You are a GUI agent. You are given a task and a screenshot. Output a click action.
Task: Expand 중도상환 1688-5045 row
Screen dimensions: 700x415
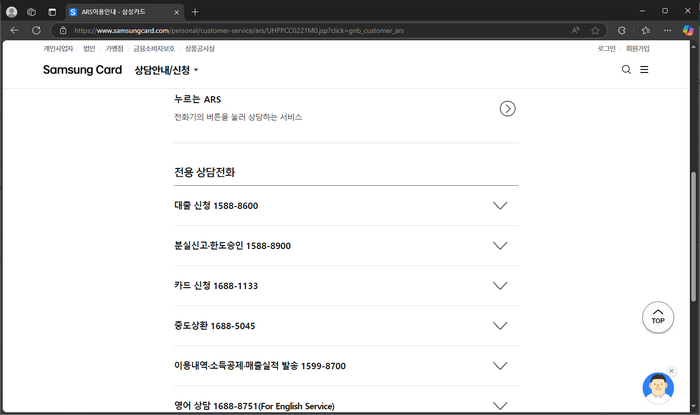point(346,326)
